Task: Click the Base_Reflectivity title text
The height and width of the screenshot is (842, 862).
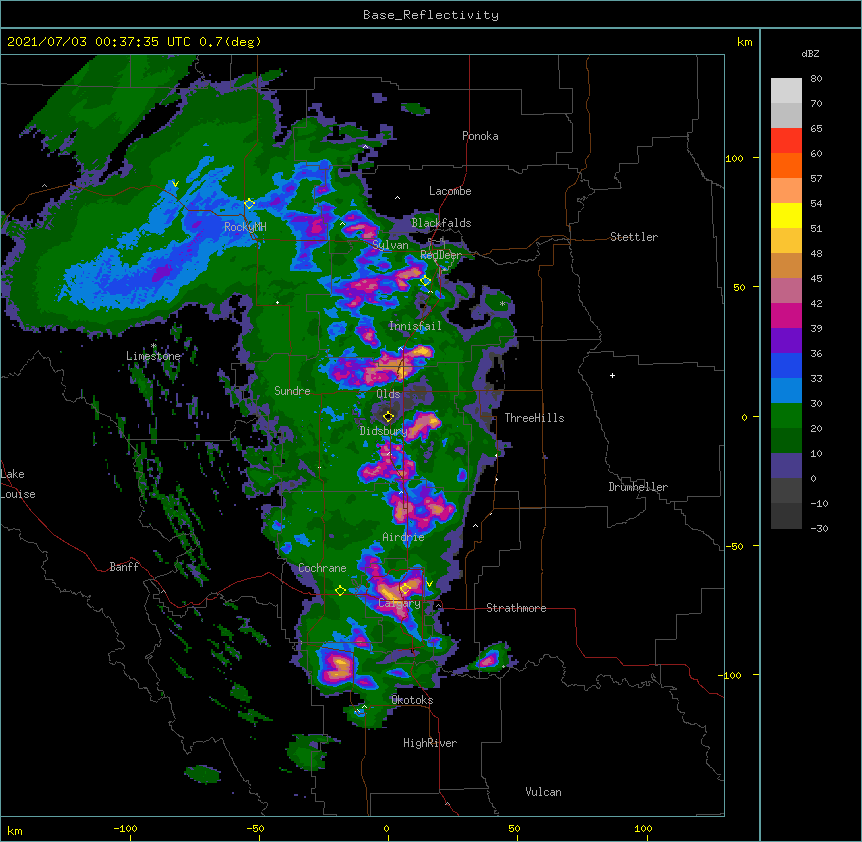Action: (431, 15)
